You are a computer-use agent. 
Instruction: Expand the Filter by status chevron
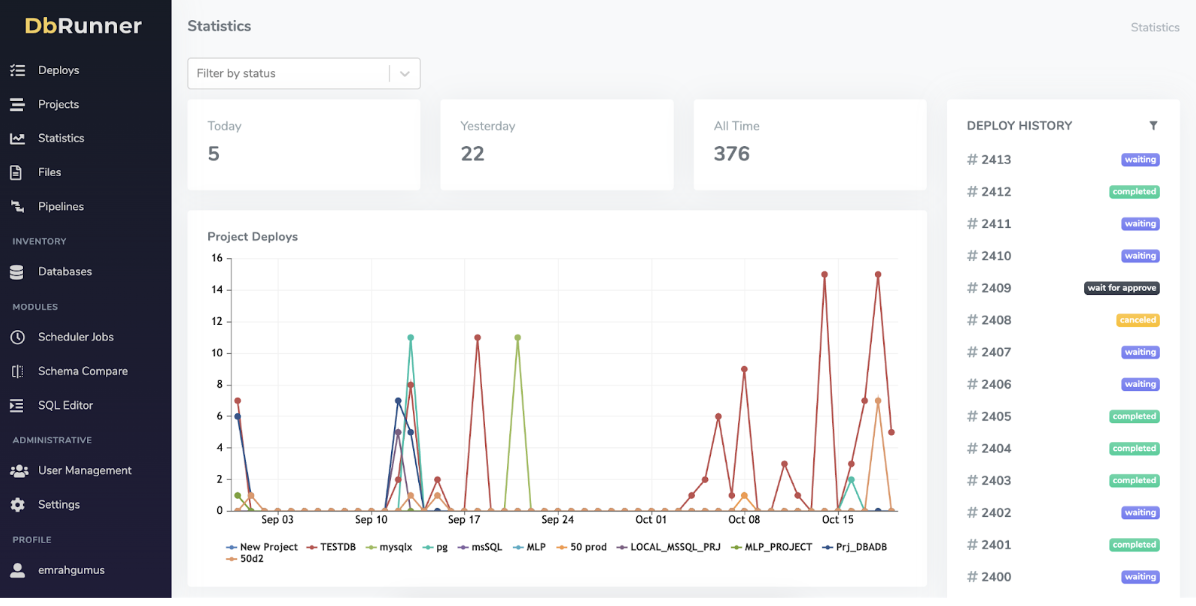[405, 73]
